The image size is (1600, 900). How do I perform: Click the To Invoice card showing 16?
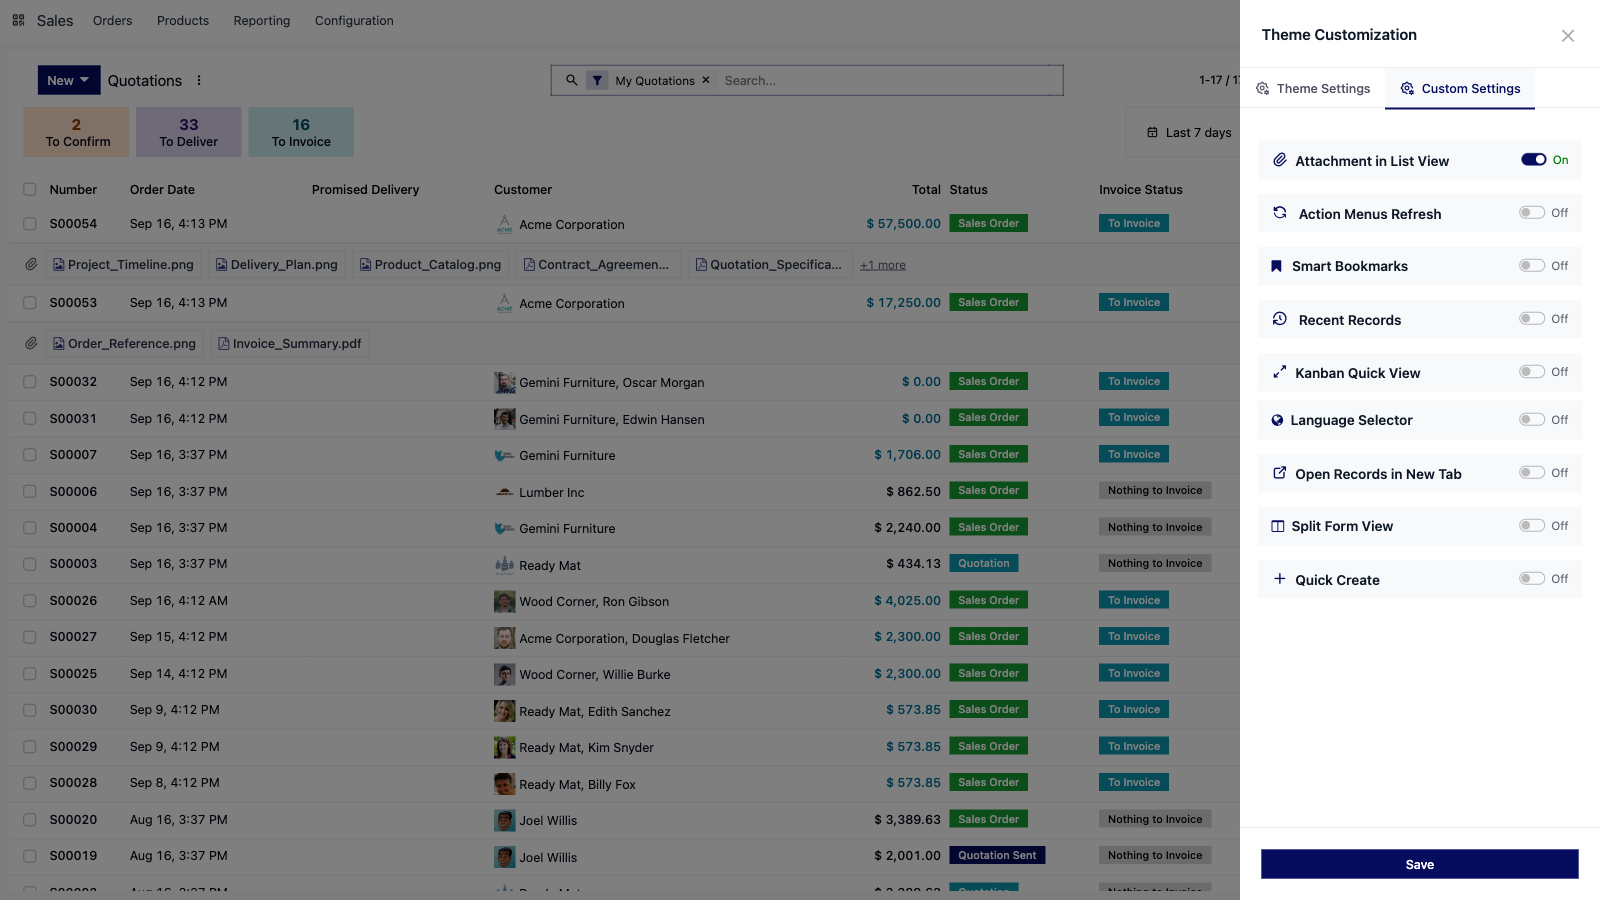click(x=301, y=132)
